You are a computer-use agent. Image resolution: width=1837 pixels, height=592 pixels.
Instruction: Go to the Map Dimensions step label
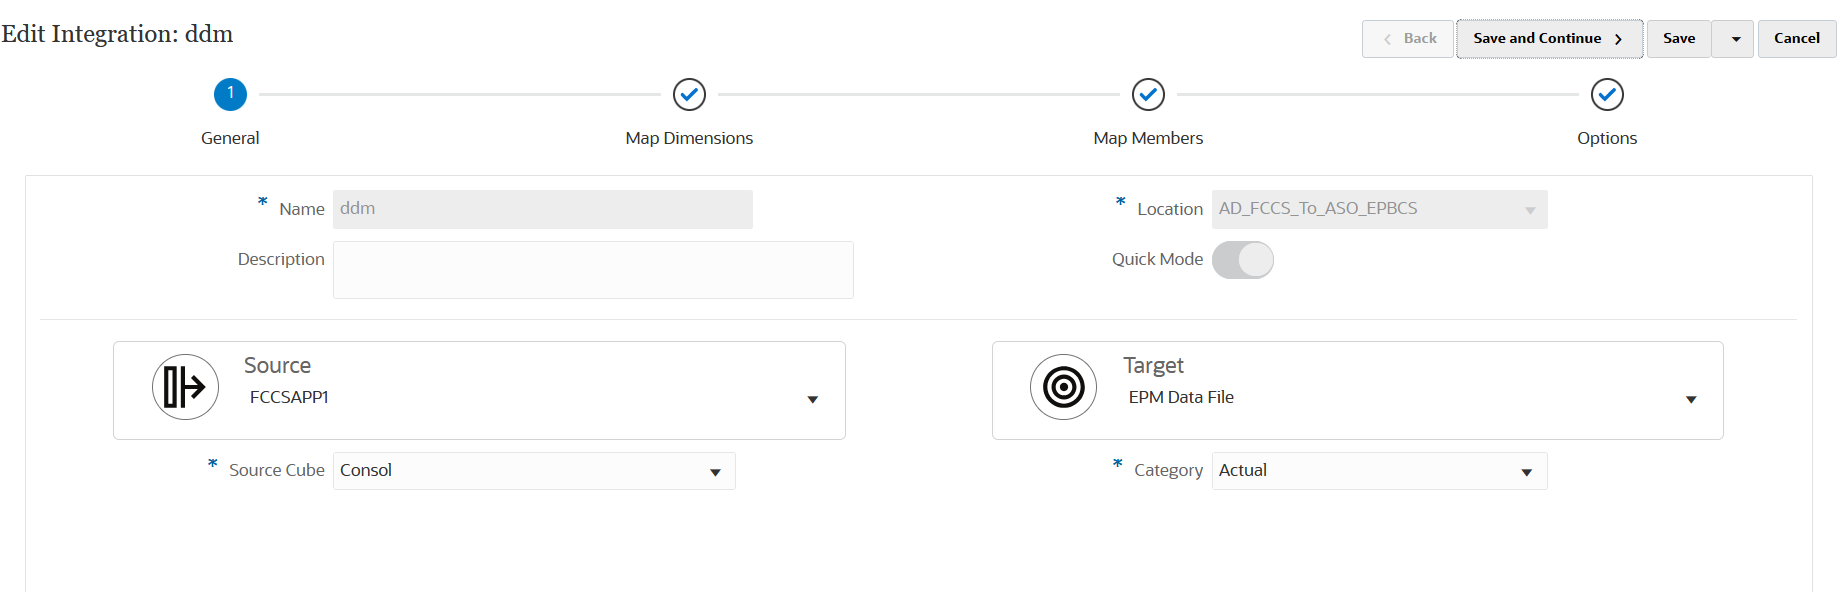[x=689, y=138]
